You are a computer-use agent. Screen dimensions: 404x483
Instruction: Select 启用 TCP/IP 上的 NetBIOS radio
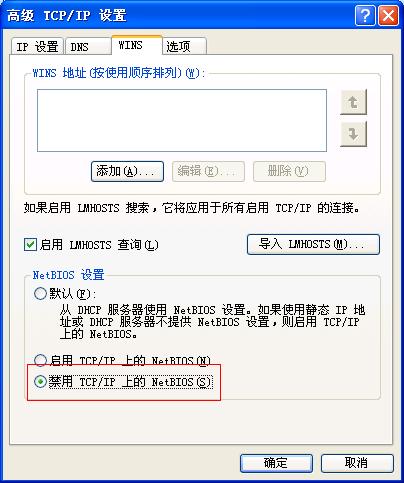point(40,360)
